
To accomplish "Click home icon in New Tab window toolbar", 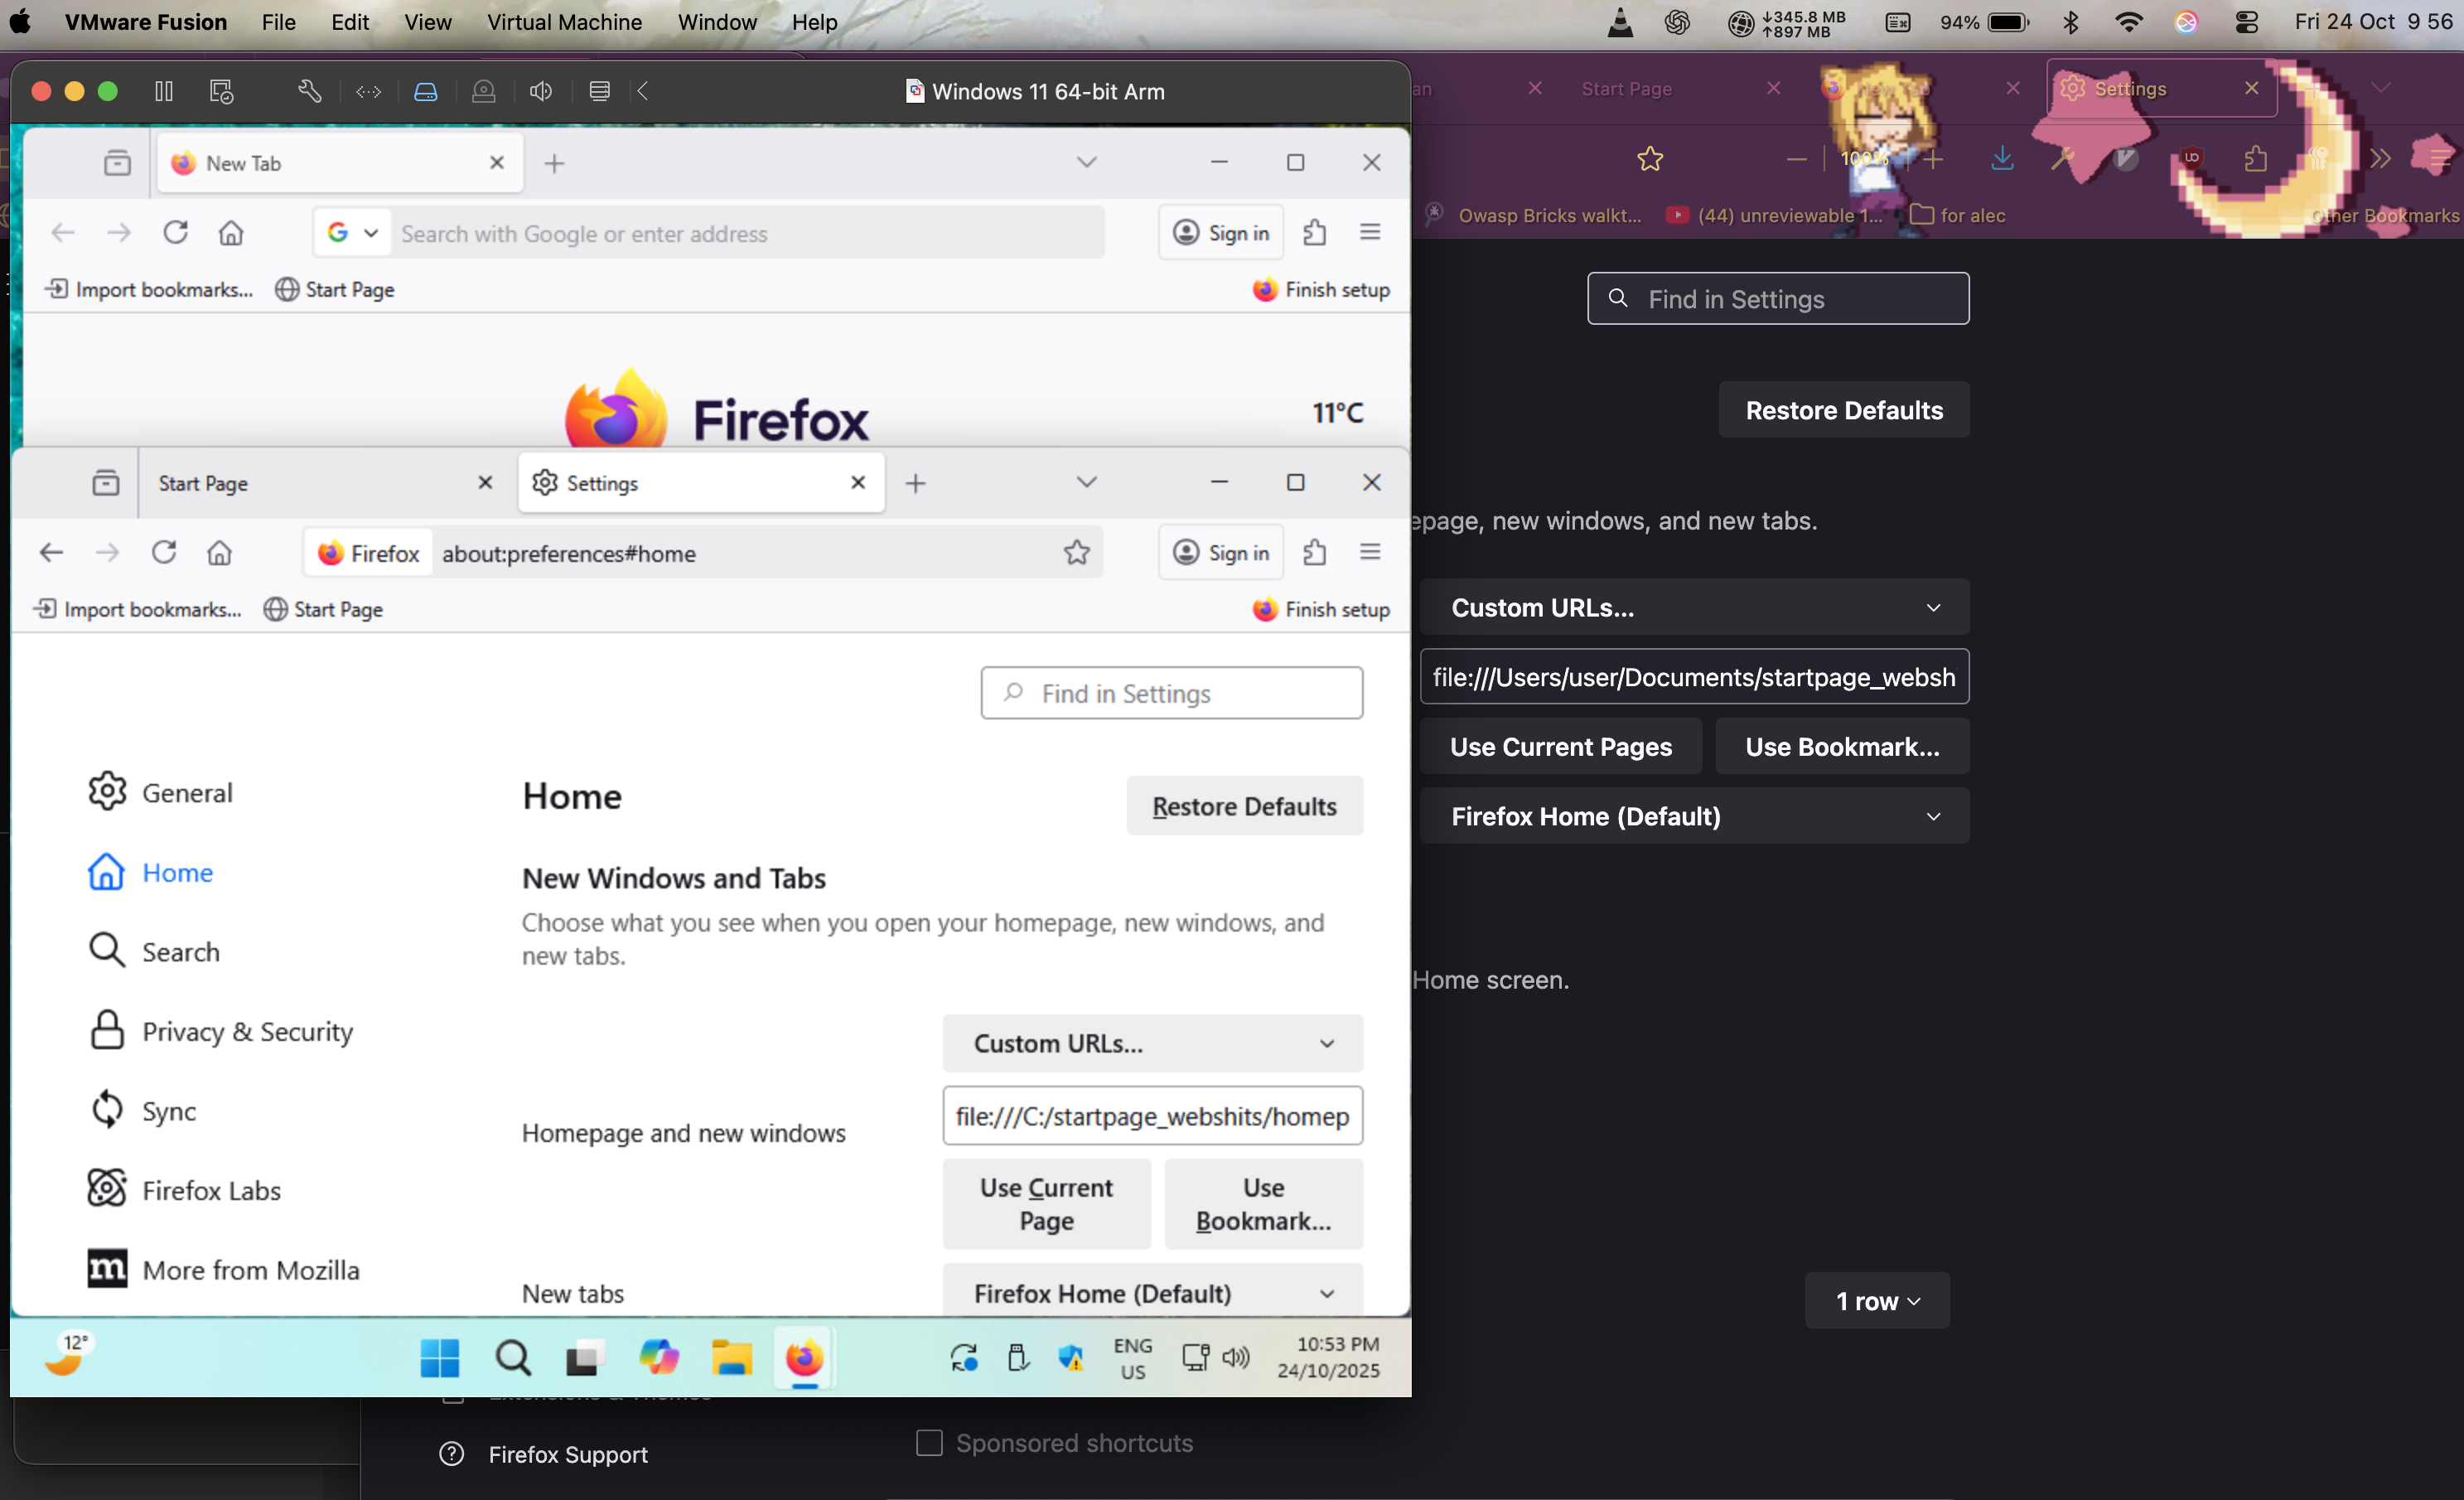I will [x=231, y=233].
